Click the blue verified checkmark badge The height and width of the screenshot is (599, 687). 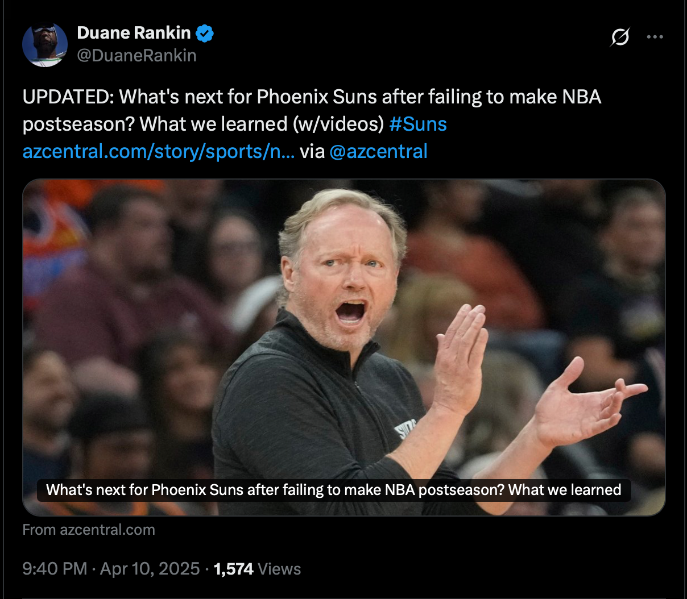pyautogui.click(x=205, y=33)
